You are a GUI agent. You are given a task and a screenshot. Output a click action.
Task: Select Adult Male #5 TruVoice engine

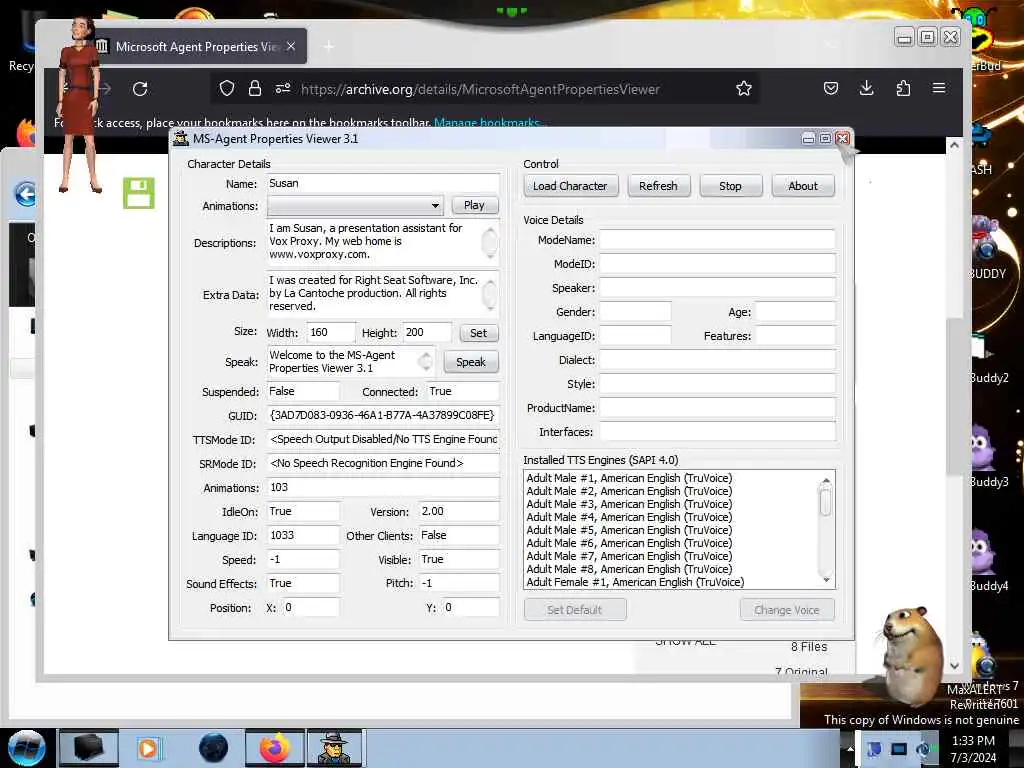tap(629, 530)
